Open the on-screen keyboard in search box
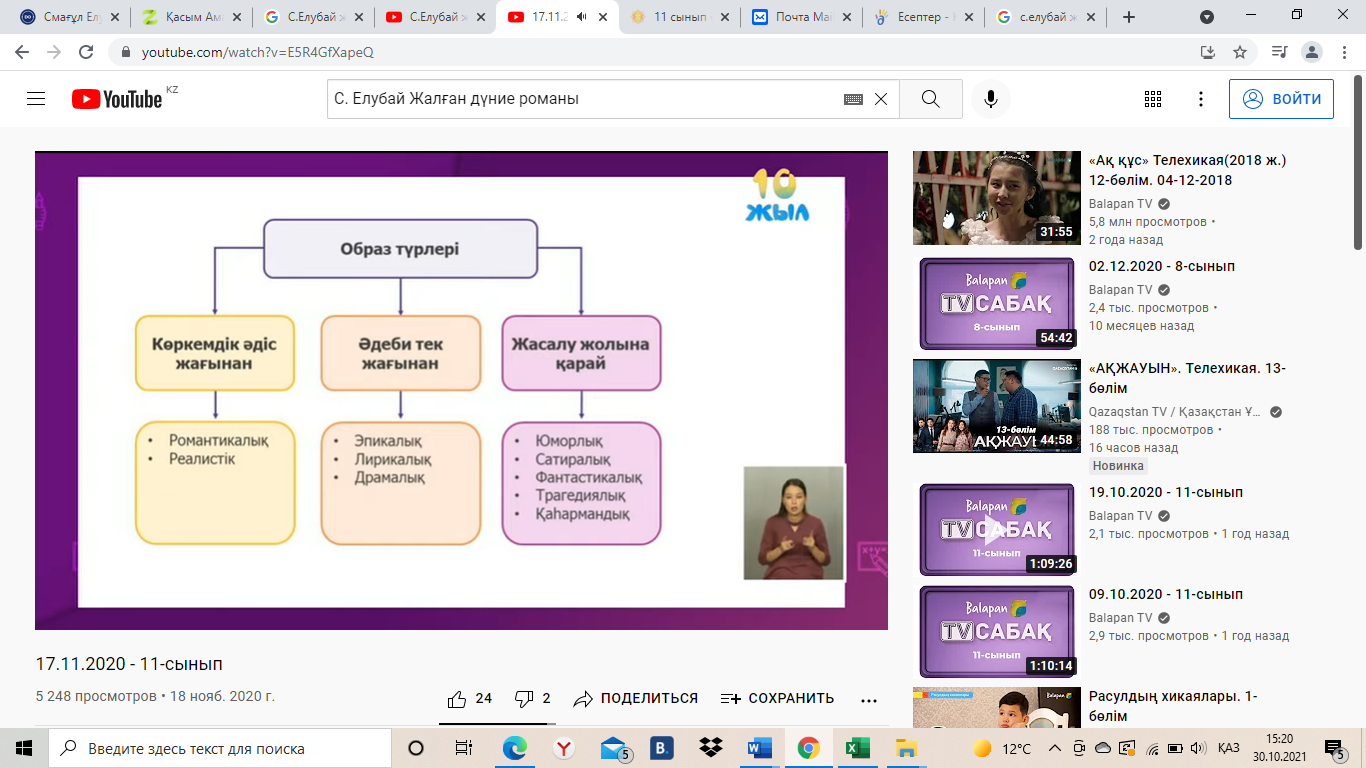Image resolution: width=1366 pixels, height=768 pixels. 853,99
